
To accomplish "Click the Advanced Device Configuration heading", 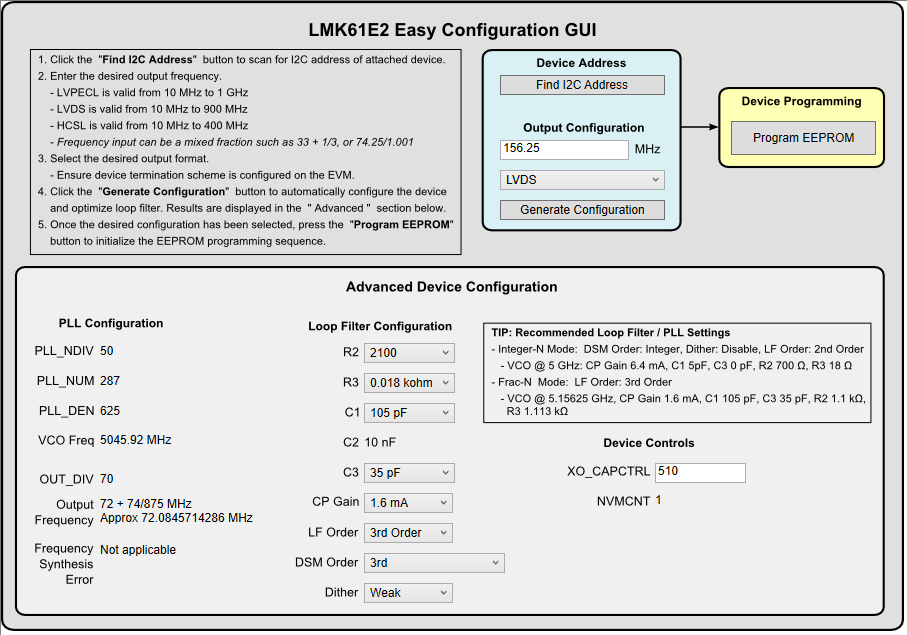I will (451, 287).
